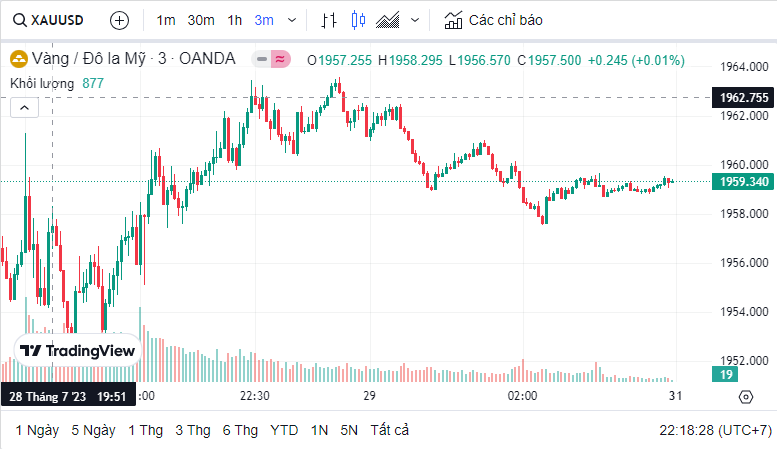This screenshot has height=449, width=777.
Task: Open the Các chỉ báo indicators panel
Action: (494, 20)
